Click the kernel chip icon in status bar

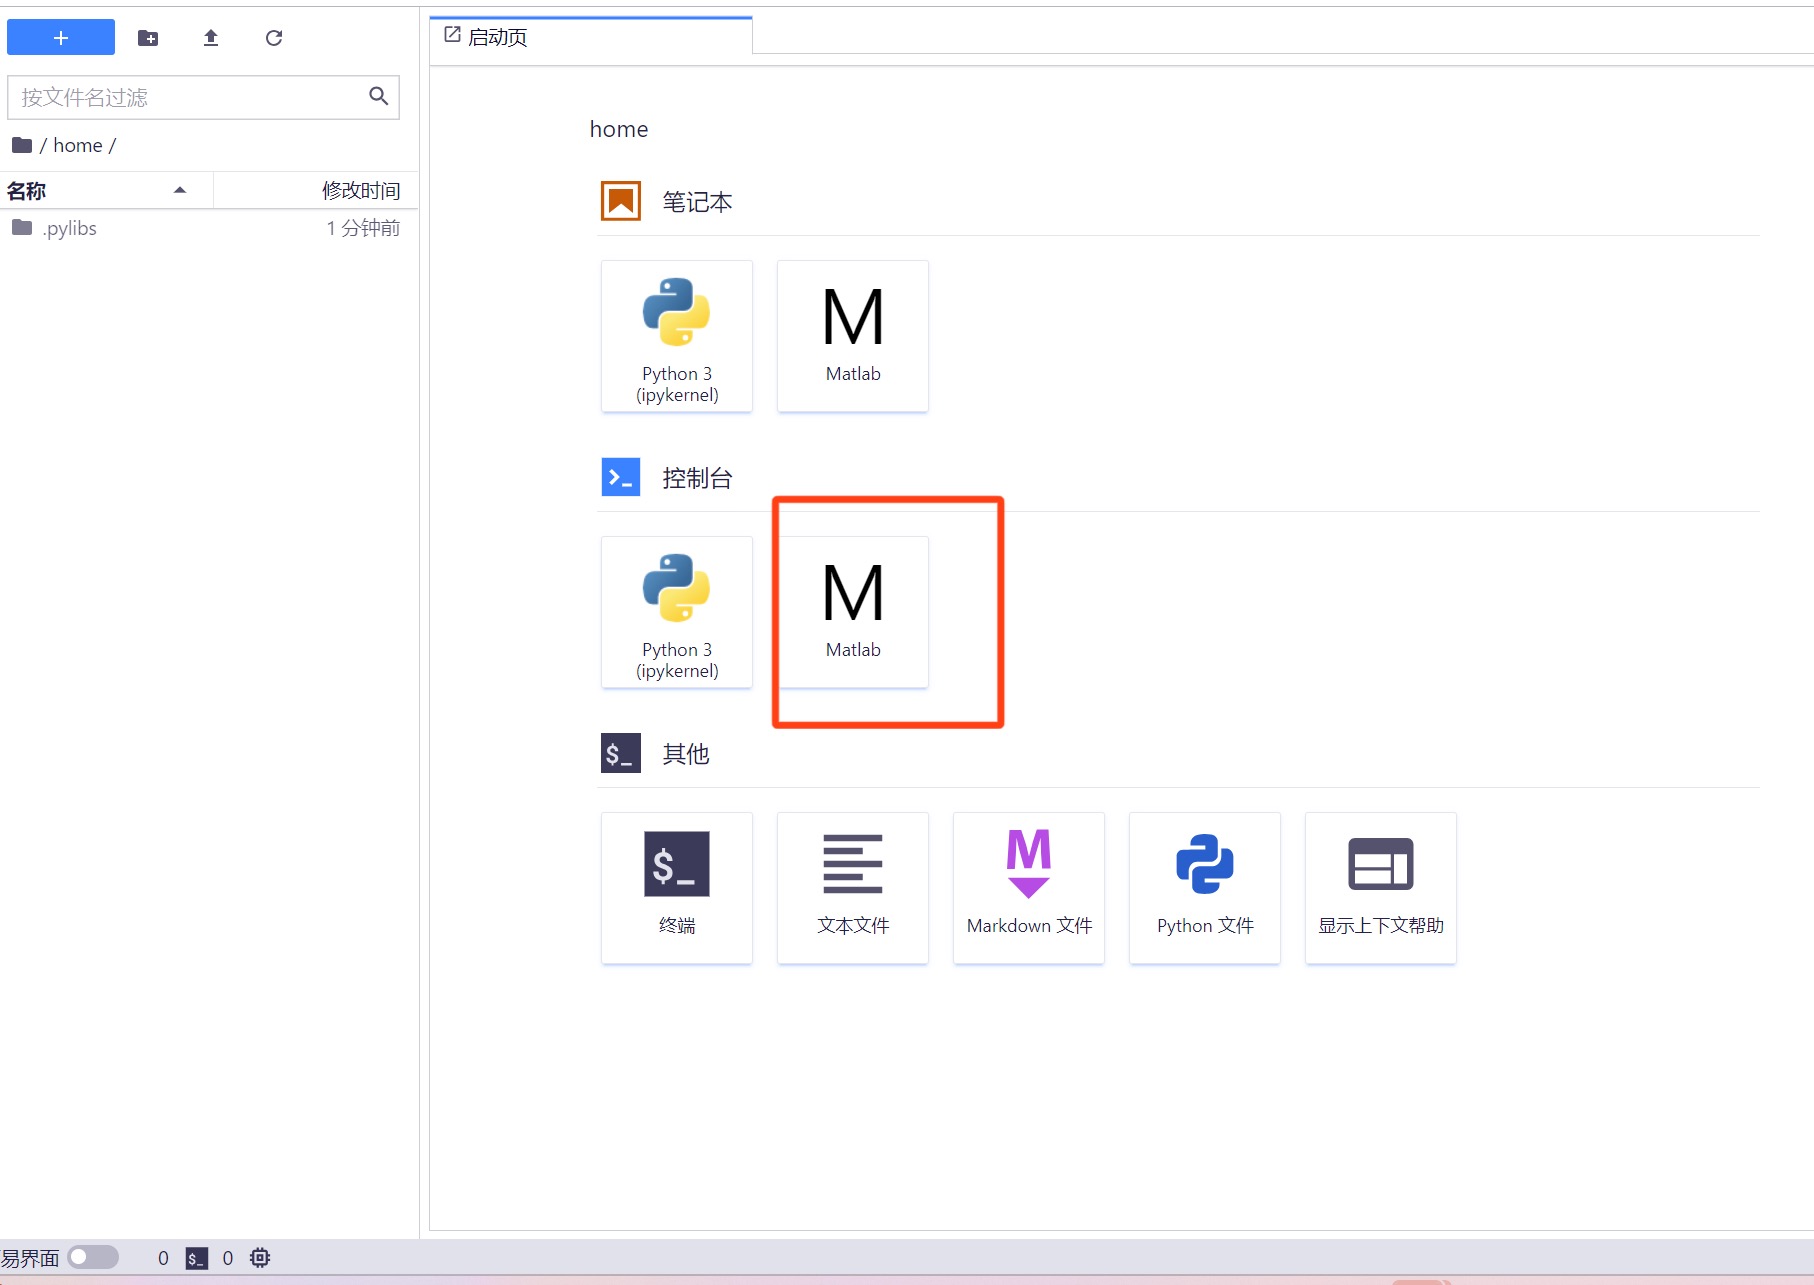260,1257
